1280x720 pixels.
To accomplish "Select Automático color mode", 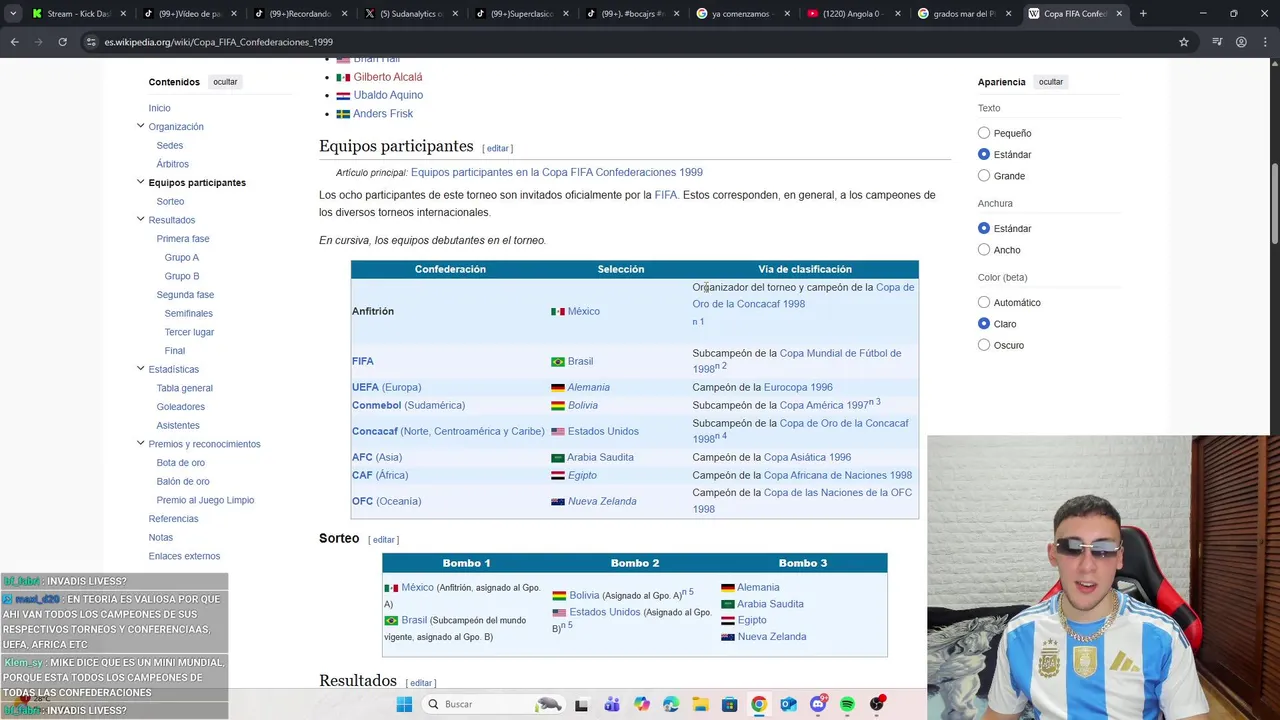I will [984, 302].
